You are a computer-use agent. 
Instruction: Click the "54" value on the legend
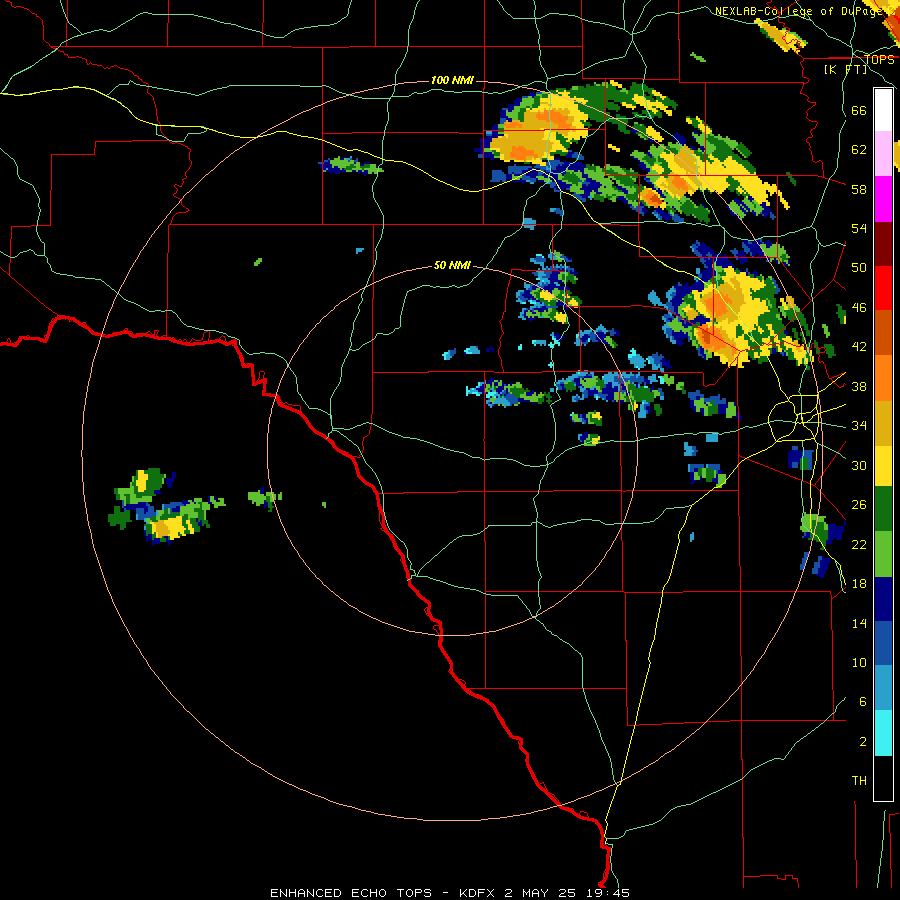pyautogui.click(x=859, y=228)
